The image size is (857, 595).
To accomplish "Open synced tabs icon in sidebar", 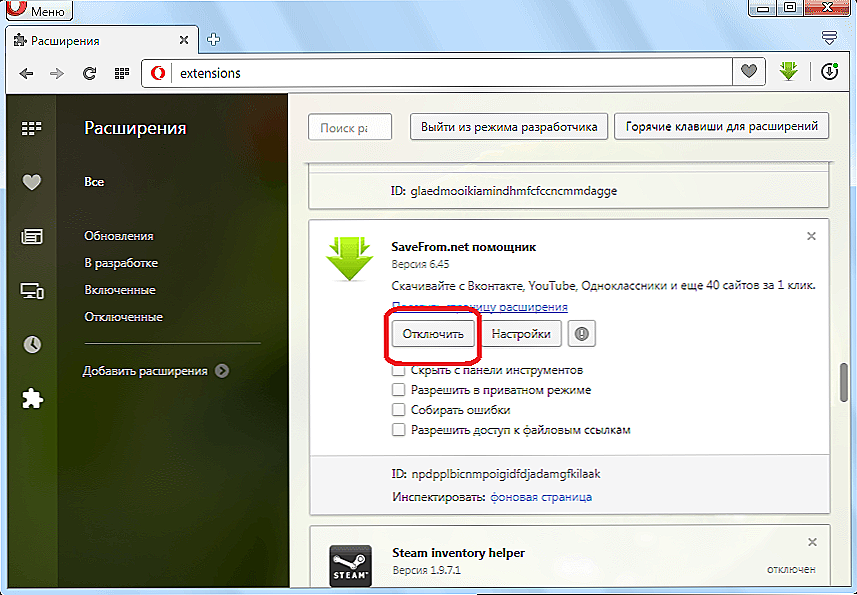I will pyautogui.click(x=32, y=290).
